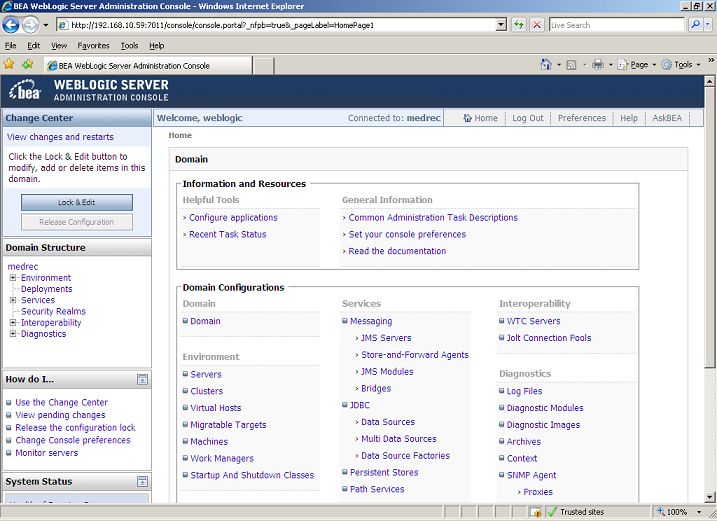Click the Live Search input field
Image resolution: width=717 pixels, height=521 pixels.
(616, 25)
